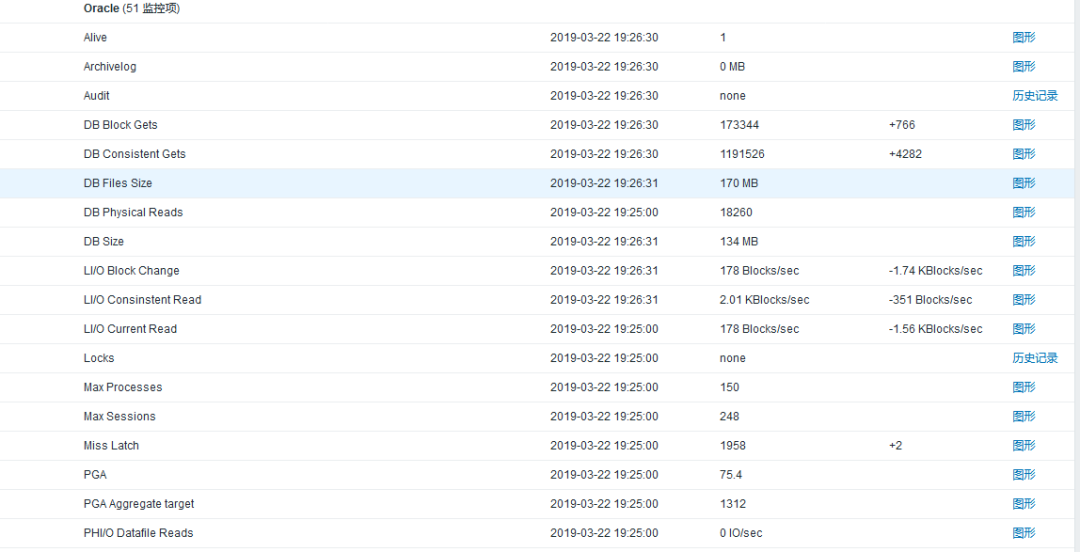Image resolution: width=1080 pixels, height=552 pixels.
Task: Click the Oracle group header
Action: click(132, 9)
